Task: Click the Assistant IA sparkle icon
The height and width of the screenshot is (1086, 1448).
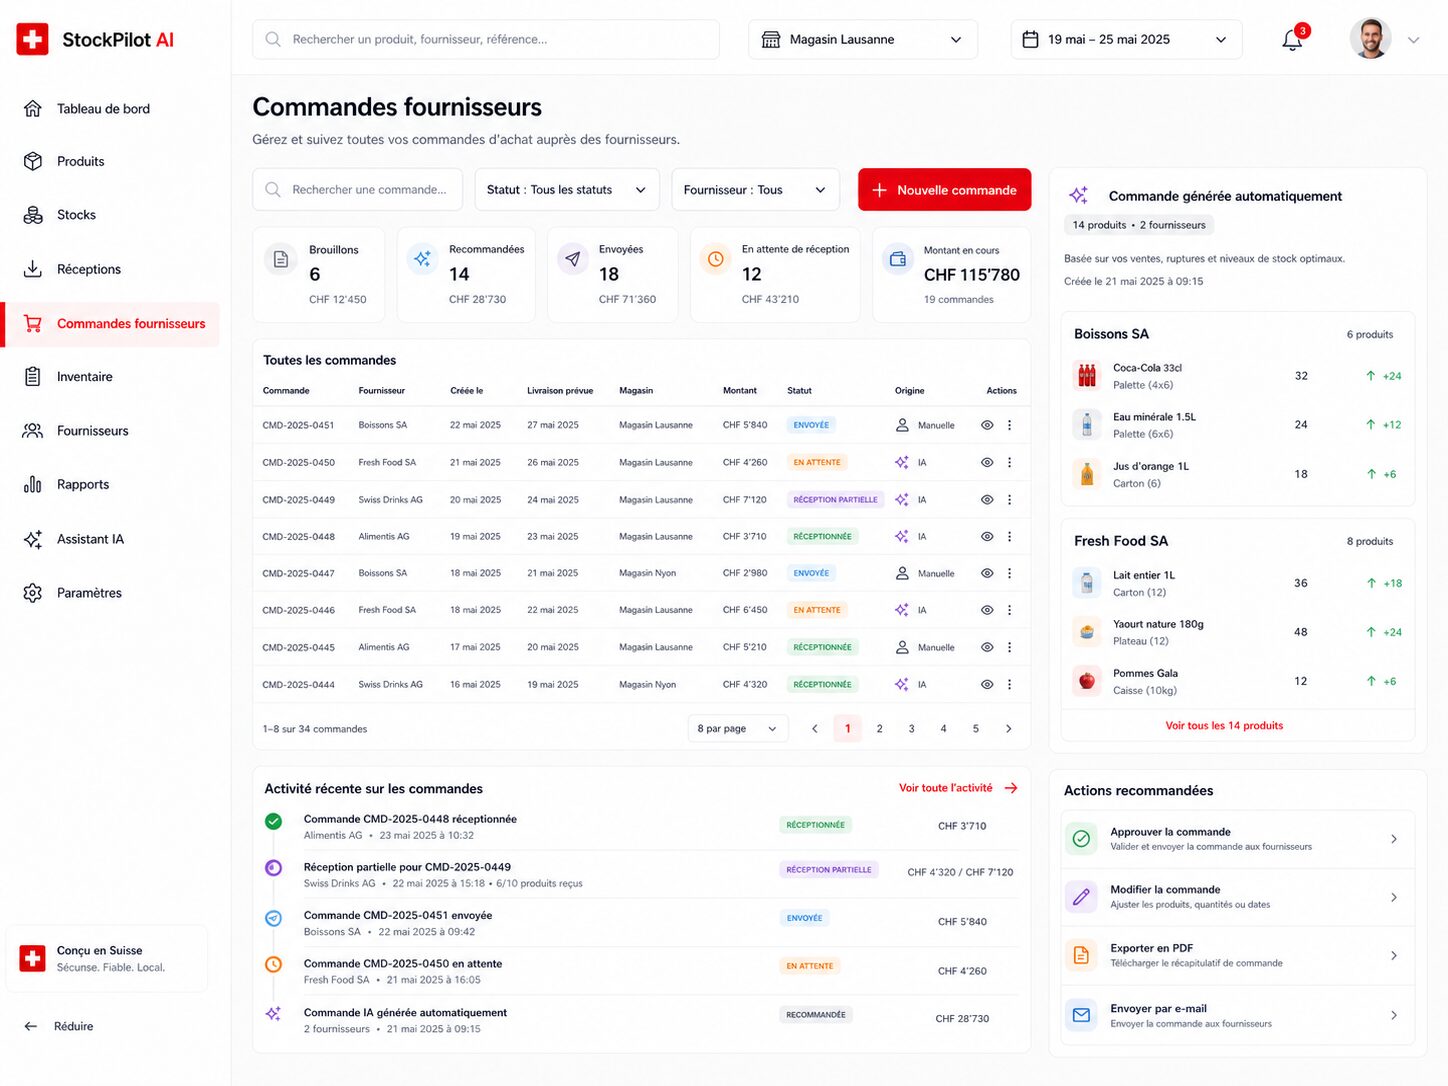Action: [33, 539]
